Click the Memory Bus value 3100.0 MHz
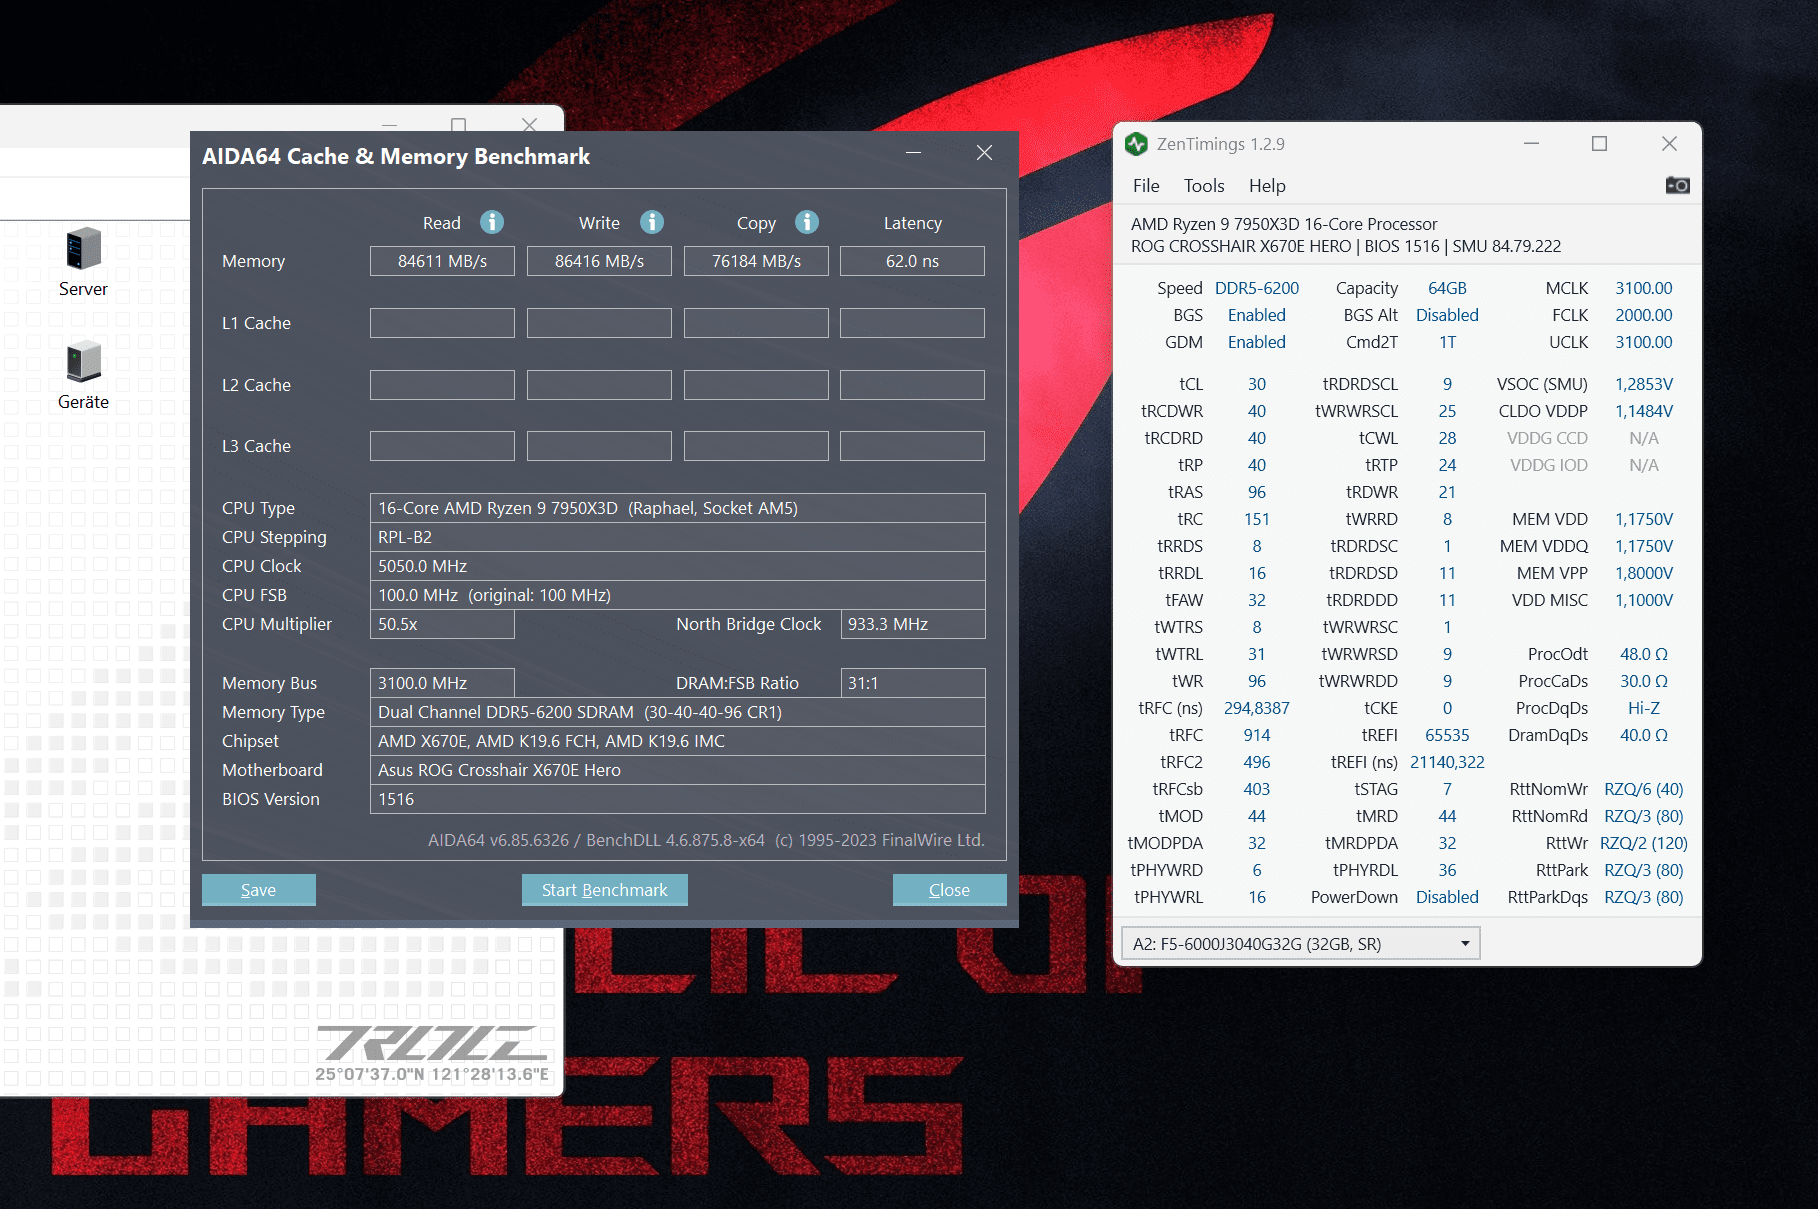 point(442,683)
